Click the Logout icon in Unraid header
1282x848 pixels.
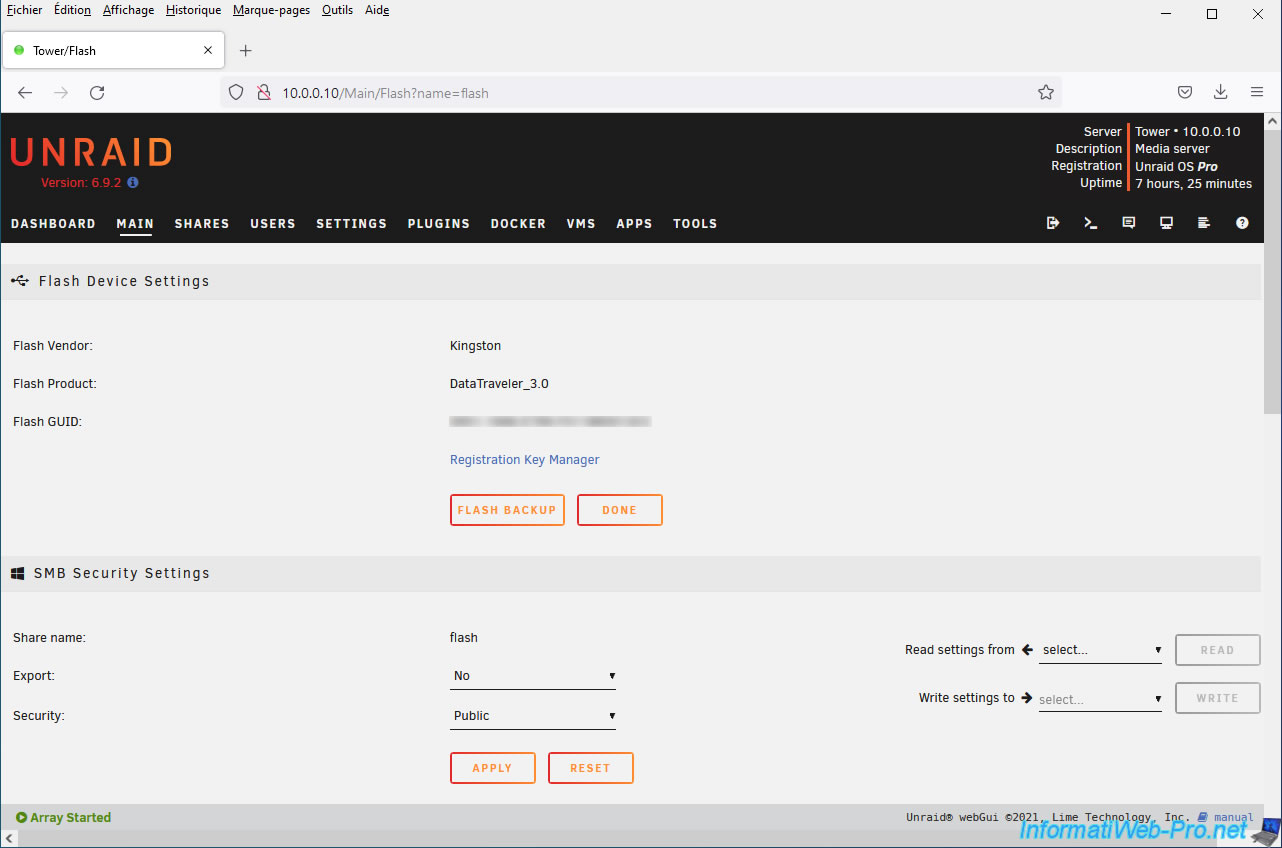1052,223
